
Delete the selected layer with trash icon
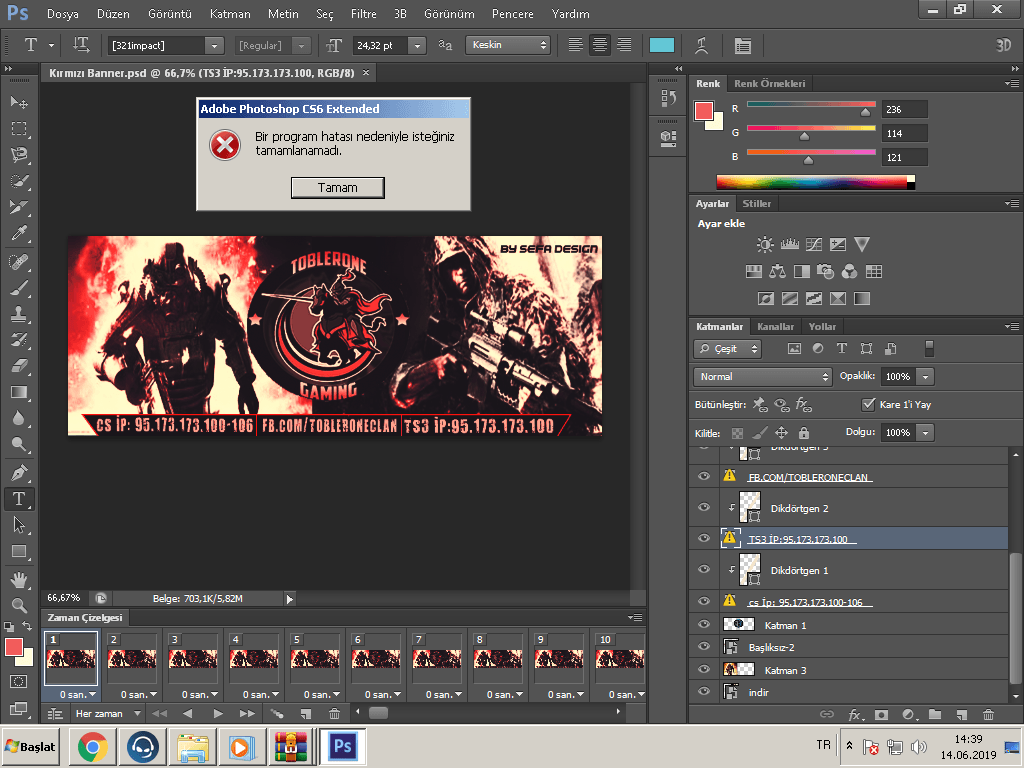point(989,714)
